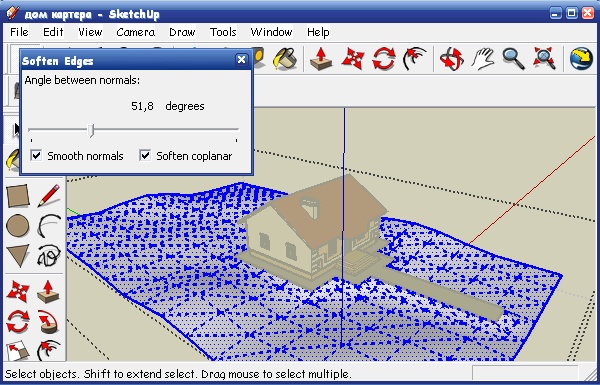The image size is (600, 385).
Task: Toggle the Soften coplanar checkbox
Action: (145, 155)
